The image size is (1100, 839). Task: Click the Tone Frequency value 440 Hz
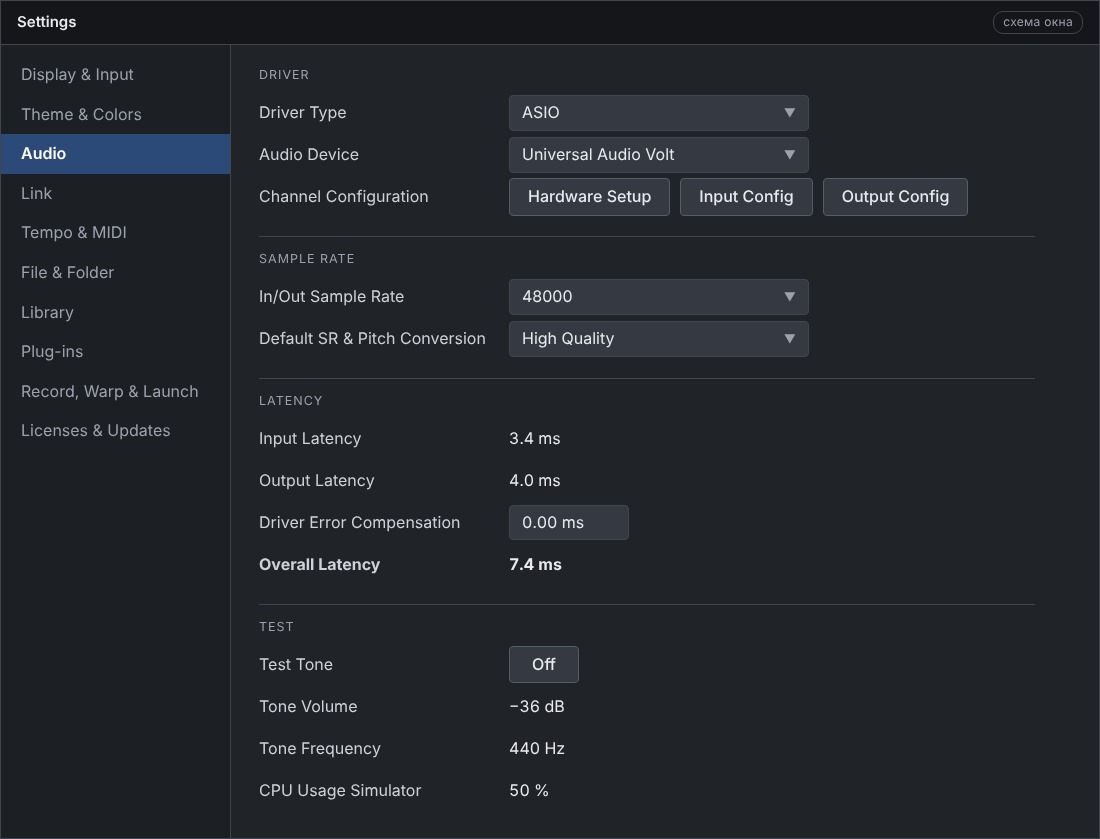537,749
